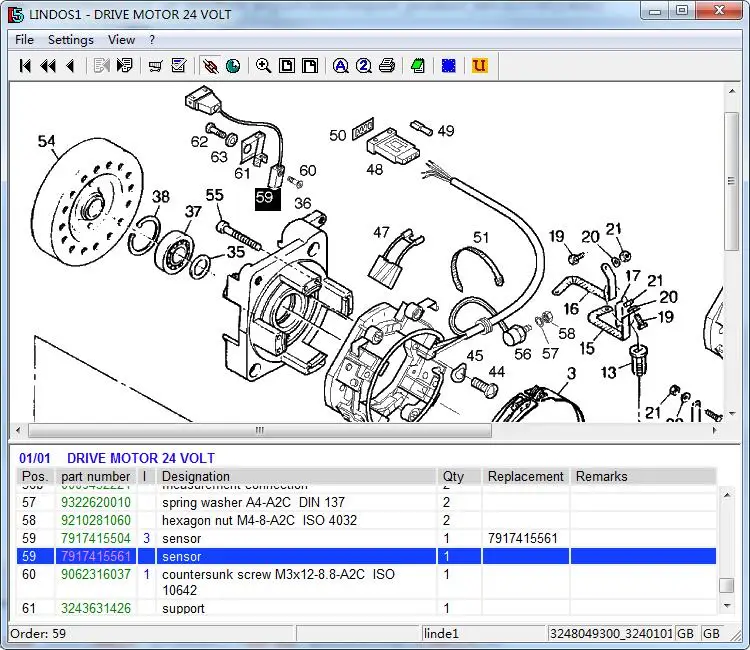Image resolution: width=750 pixels, height=650 pixels.
Task: Click the zoom in magnifier icon
Action: pos(263,66)
